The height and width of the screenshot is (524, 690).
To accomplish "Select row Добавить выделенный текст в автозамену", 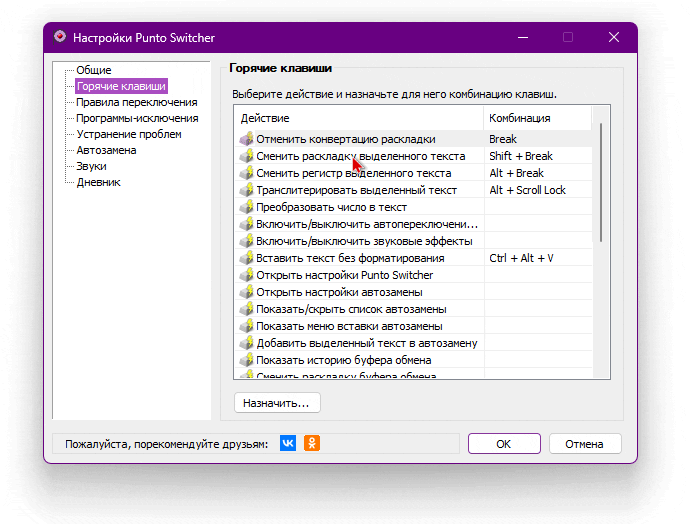I will pos(414,343).
